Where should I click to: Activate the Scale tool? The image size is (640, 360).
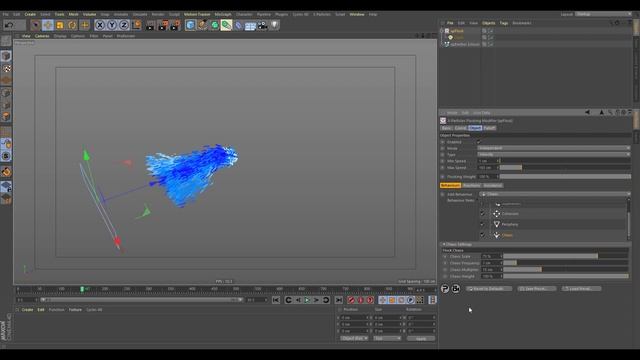click(x=60, y=25)
